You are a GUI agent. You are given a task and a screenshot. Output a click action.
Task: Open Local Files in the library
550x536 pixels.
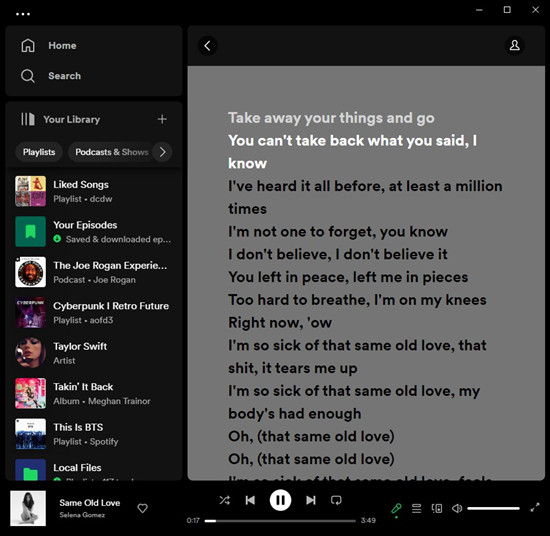click(x=94, y=469)
